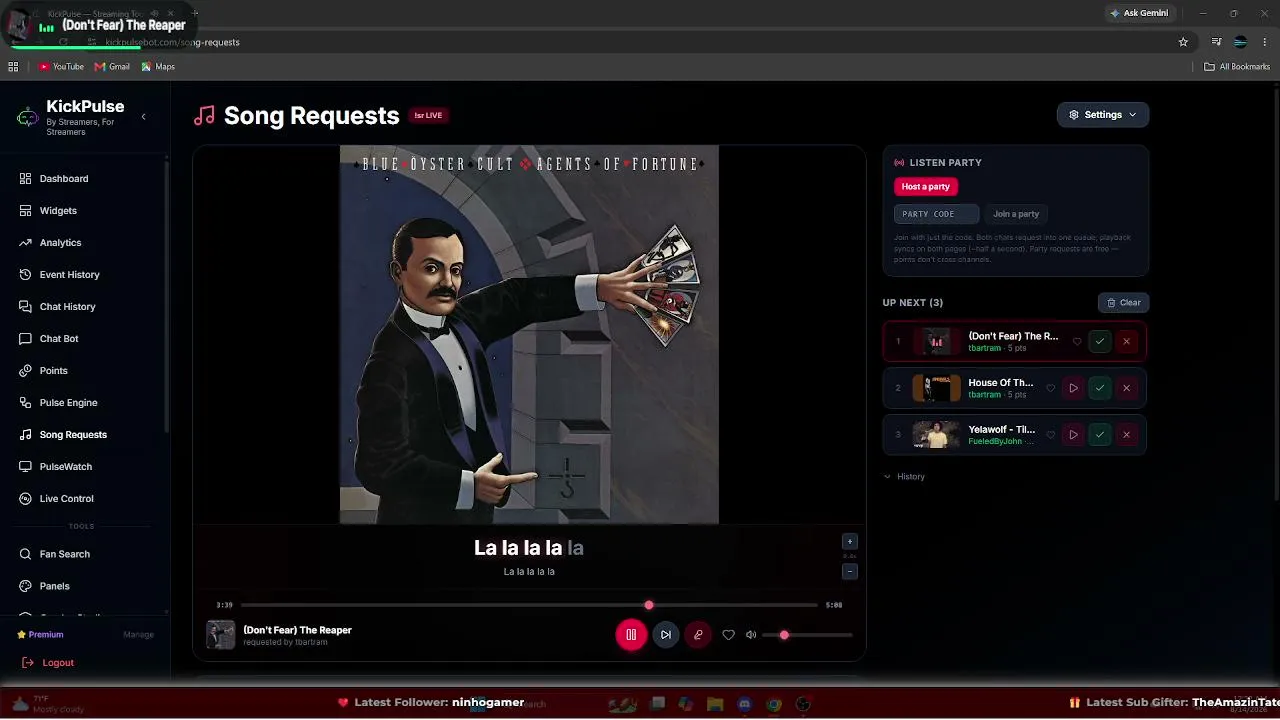Click the (Don't Fear) The Reaper queue thumbnail
The height and width of the screenshot is (720, 1280).
(937, 342)
